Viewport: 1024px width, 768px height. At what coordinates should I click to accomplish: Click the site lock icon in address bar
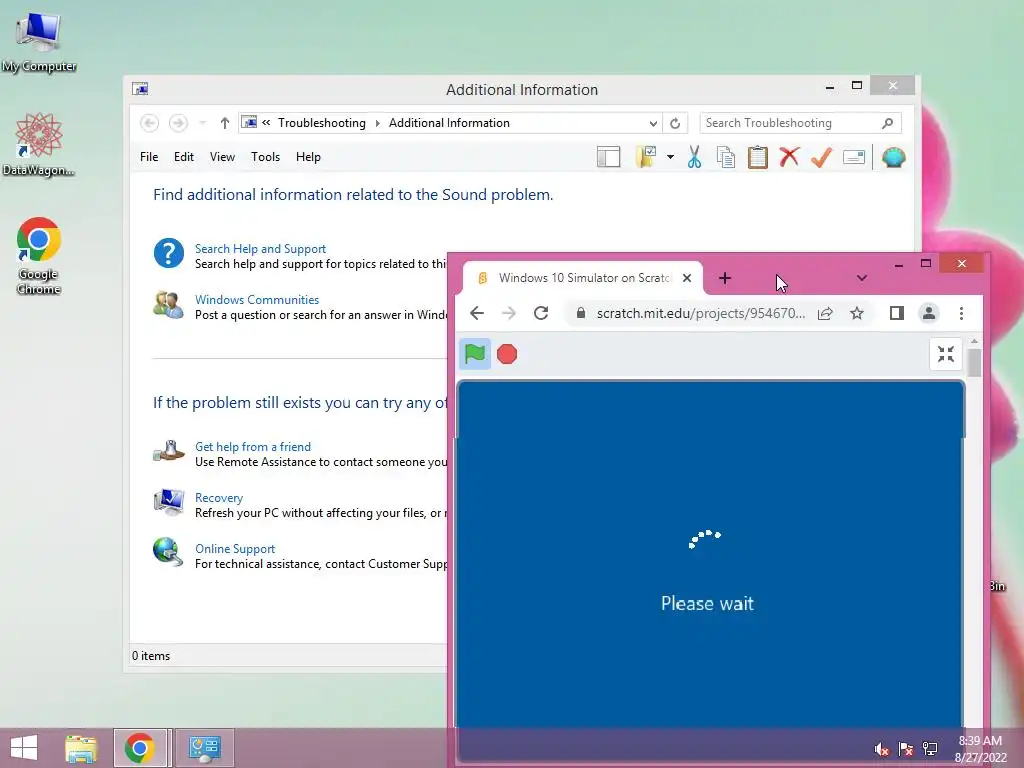581,313
